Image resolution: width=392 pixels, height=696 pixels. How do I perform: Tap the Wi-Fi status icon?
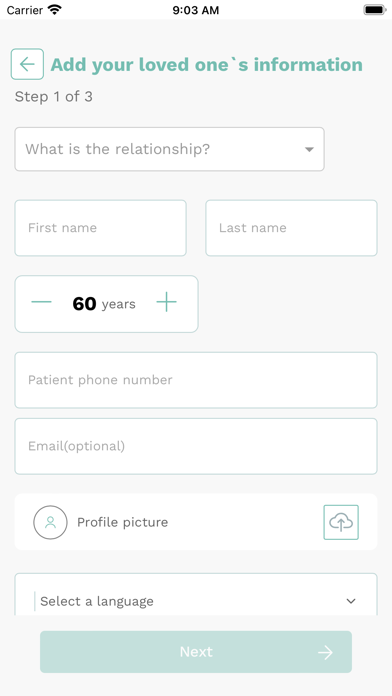coord(55,10)
